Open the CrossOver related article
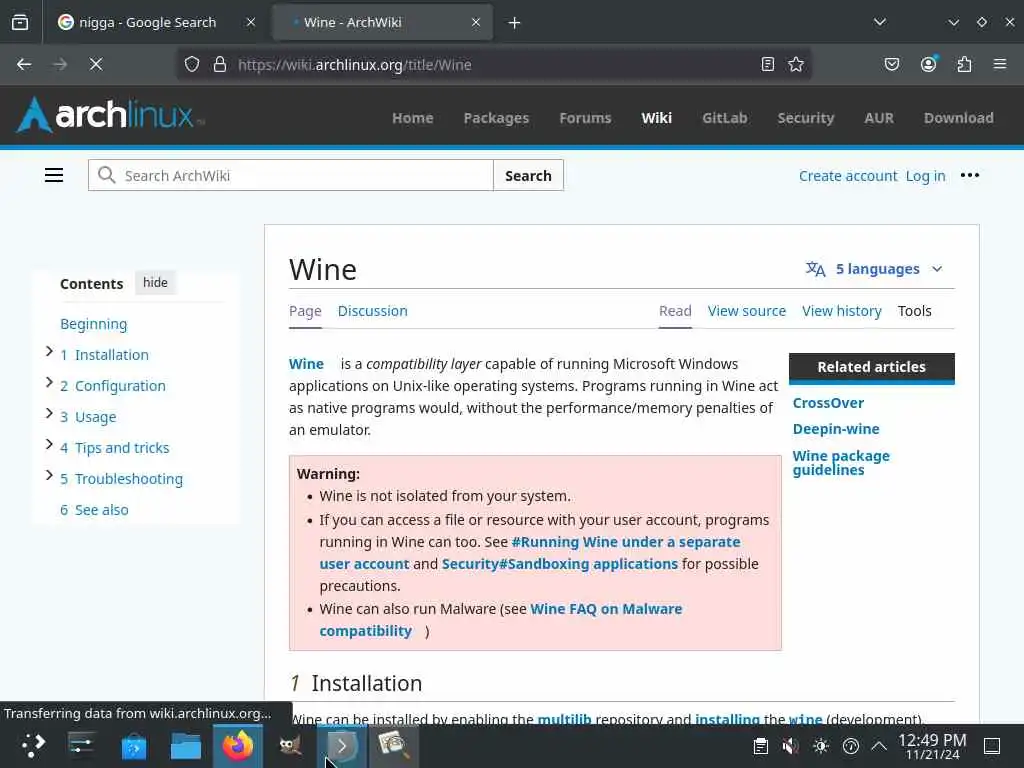This screenshot has width=1024, height=768. tap(828, 403)
